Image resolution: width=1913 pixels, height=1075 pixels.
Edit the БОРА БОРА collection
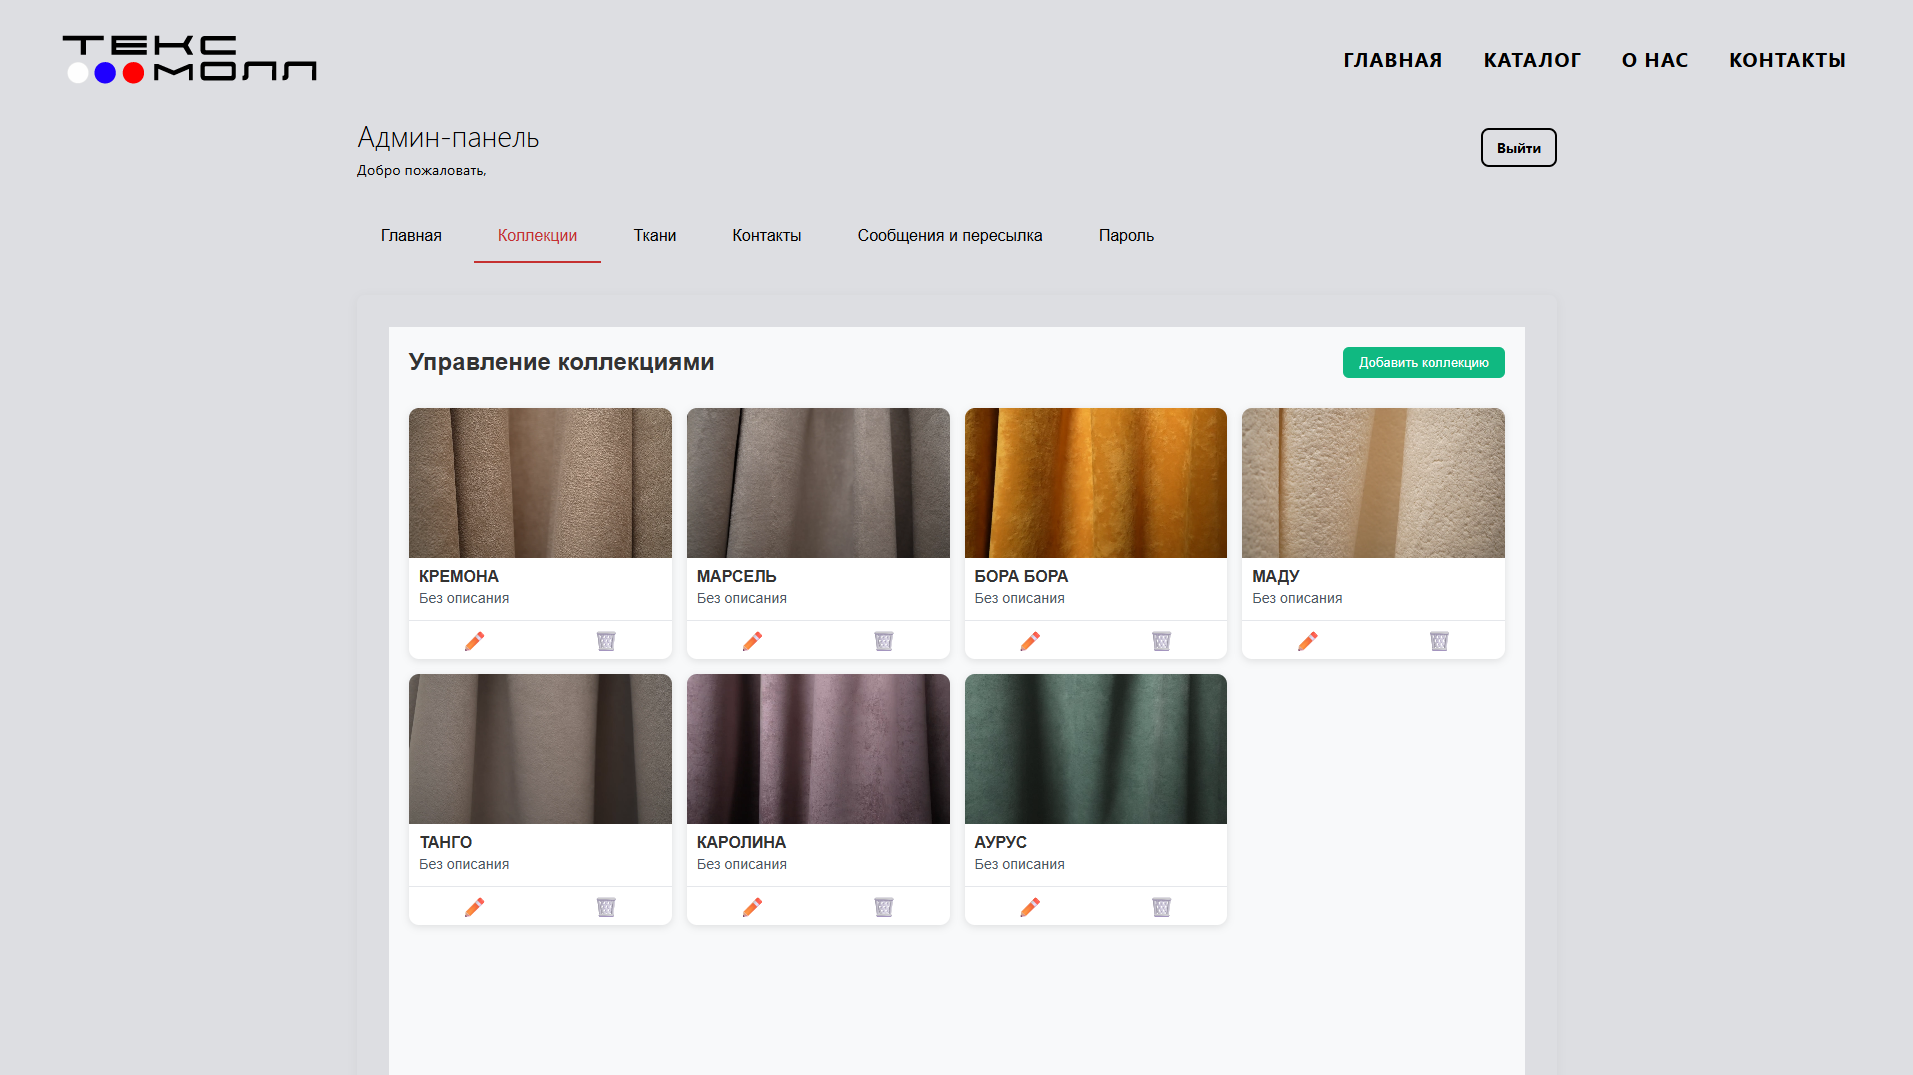[x=1030, y=641]
